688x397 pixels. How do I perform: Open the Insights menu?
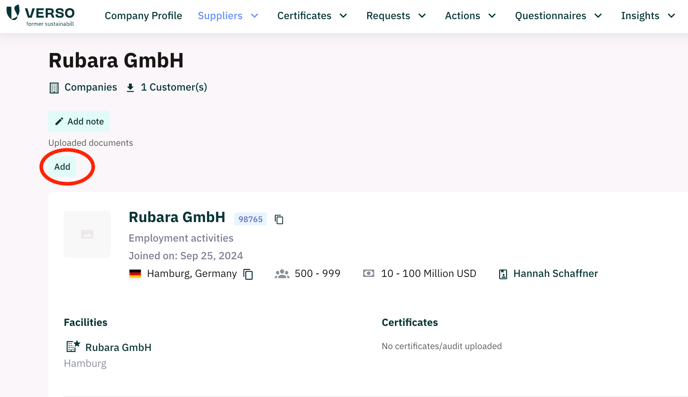click(648, 16)
